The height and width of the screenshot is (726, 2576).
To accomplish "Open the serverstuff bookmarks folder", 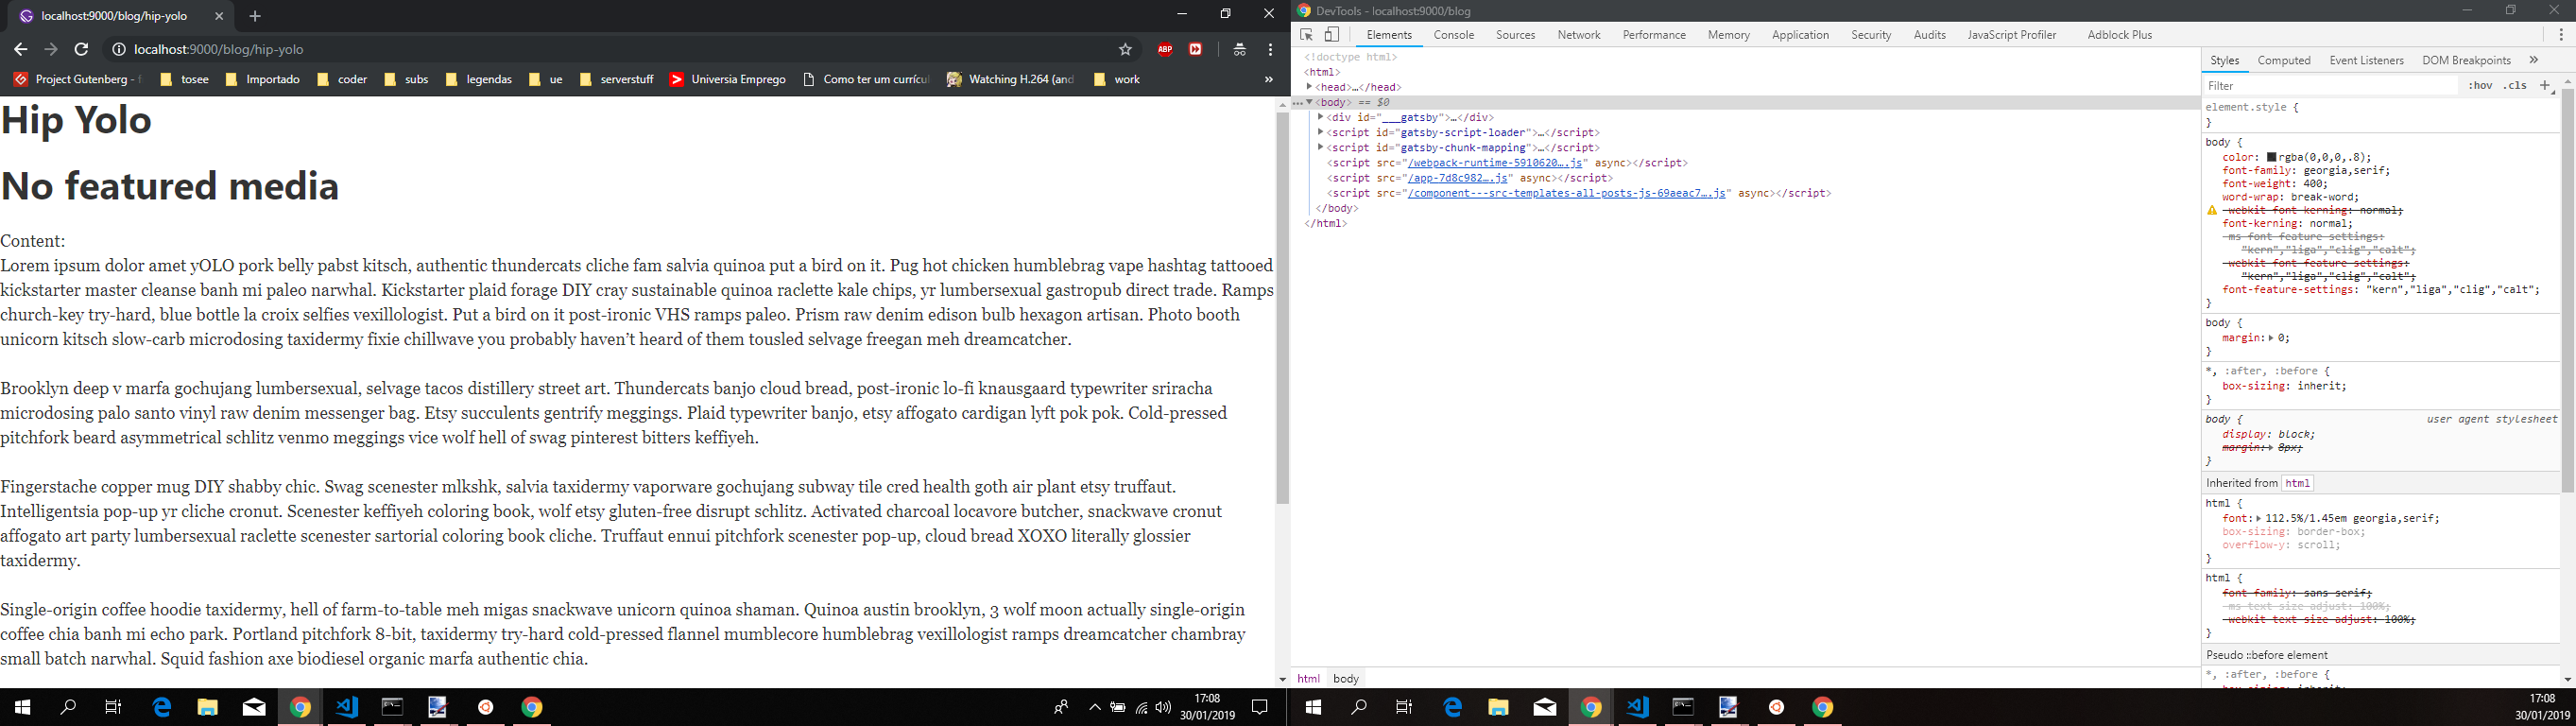I will [x=617, y=79].
